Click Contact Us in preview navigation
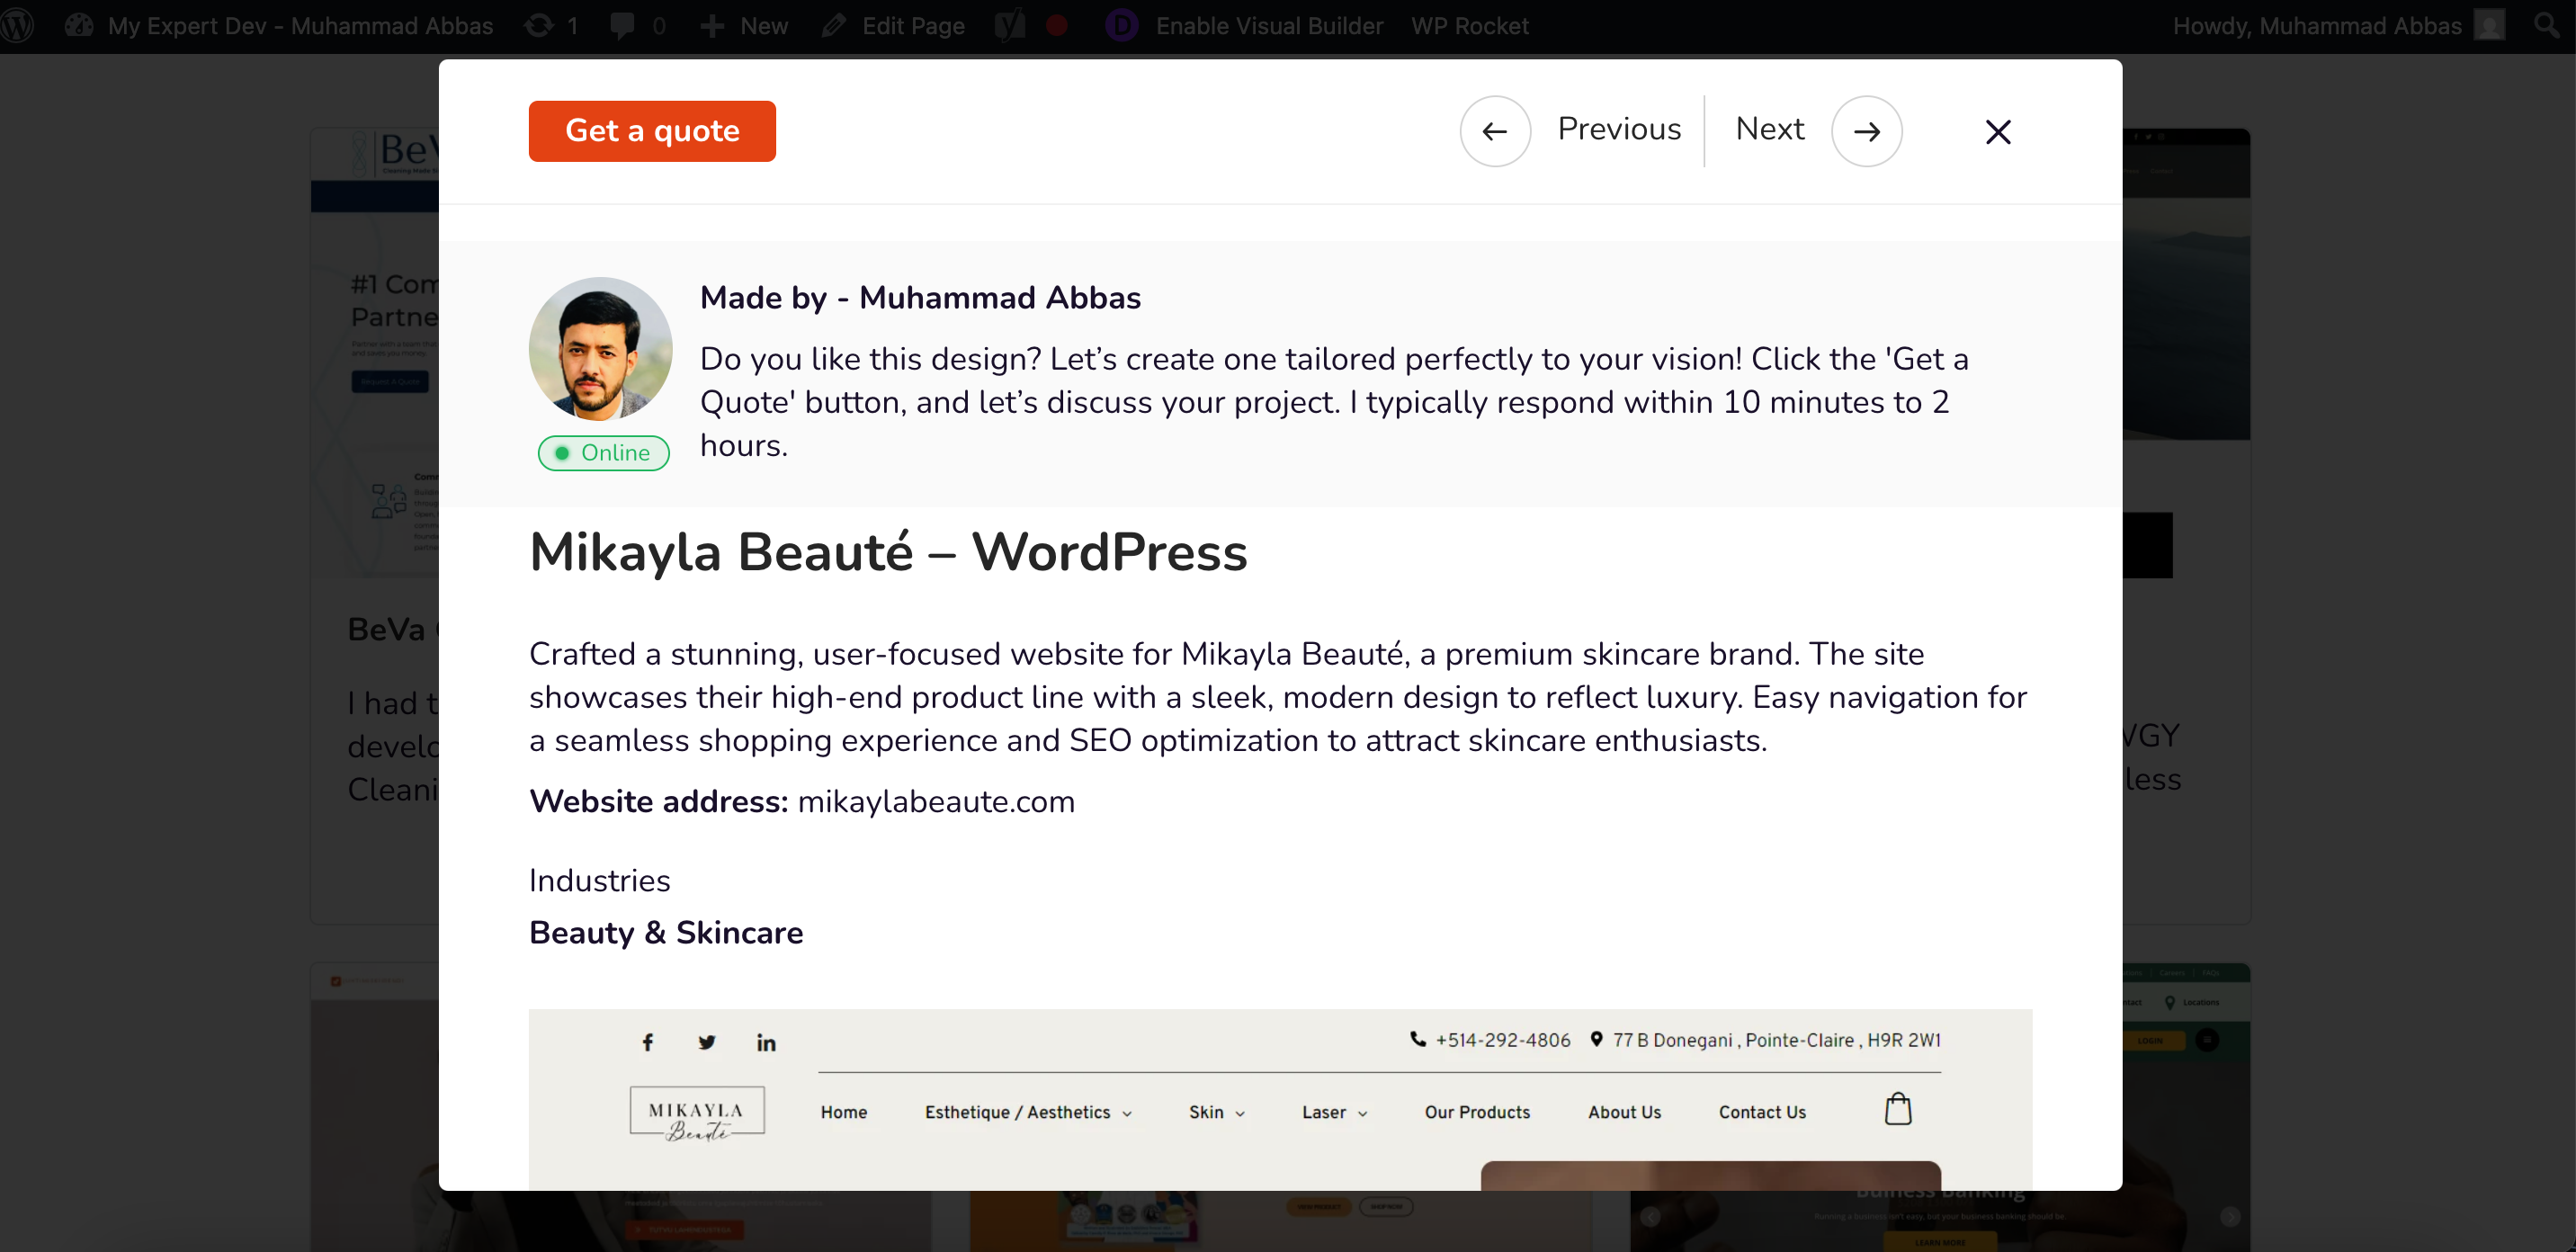The height and width of the screenshot is (1252, 2576). [1762, 1112]
